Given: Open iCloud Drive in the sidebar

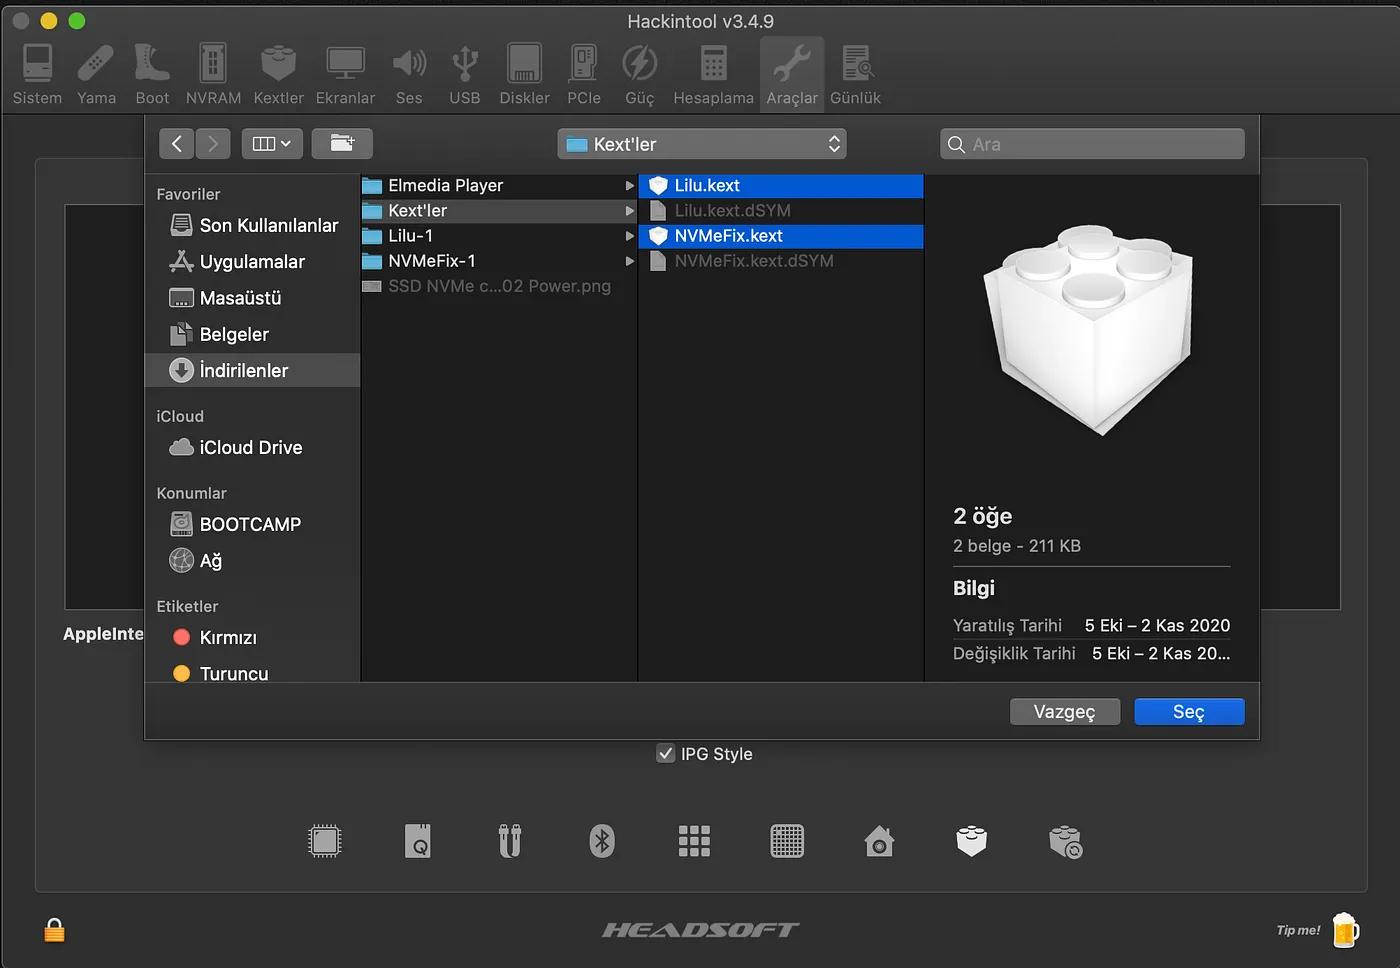Looking at the screenshot, I should [x=253, y=447].
